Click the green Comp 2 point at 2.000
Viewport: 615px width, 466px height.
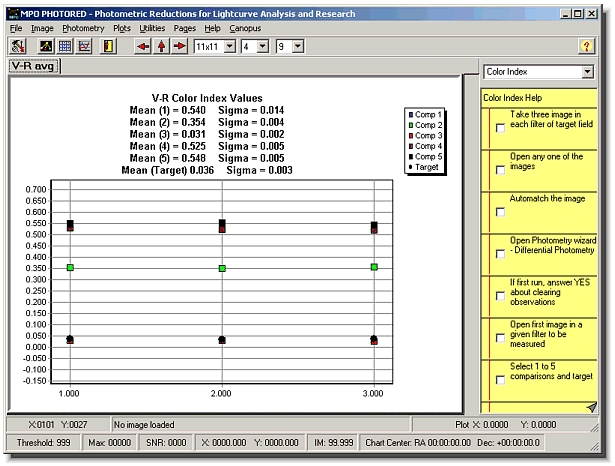[222, 269]
